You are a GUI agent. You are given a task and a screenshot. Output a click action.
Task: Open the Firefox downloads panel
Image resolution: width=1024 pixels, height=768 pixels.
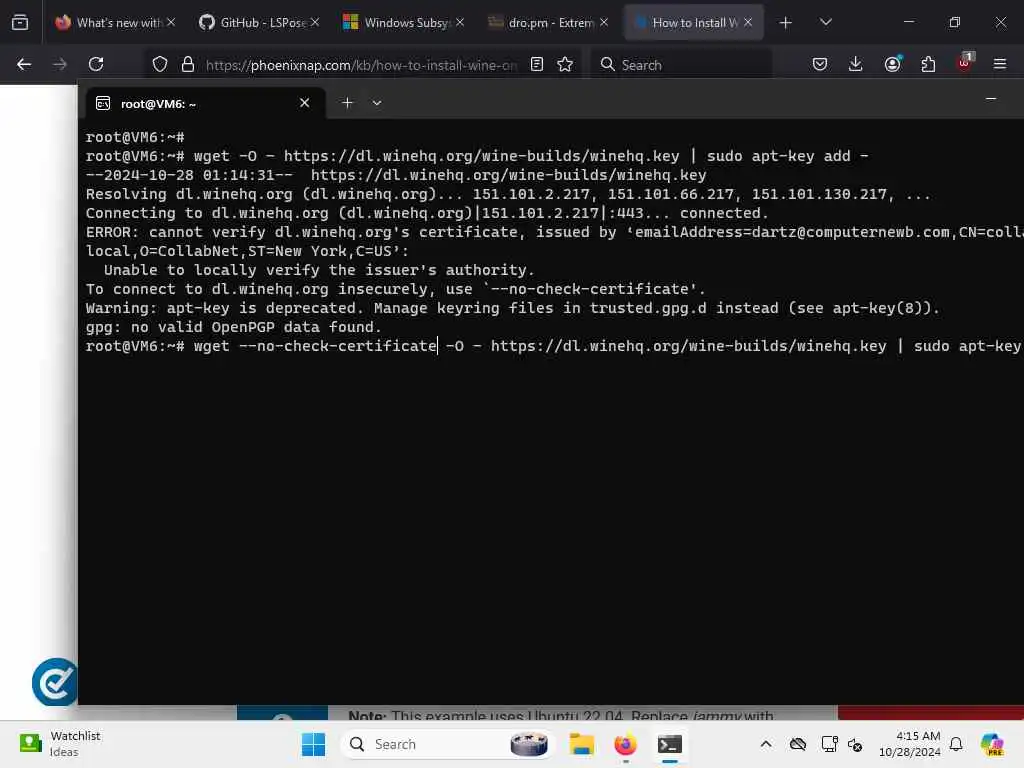pyautogui.click(x=856, y=64)
